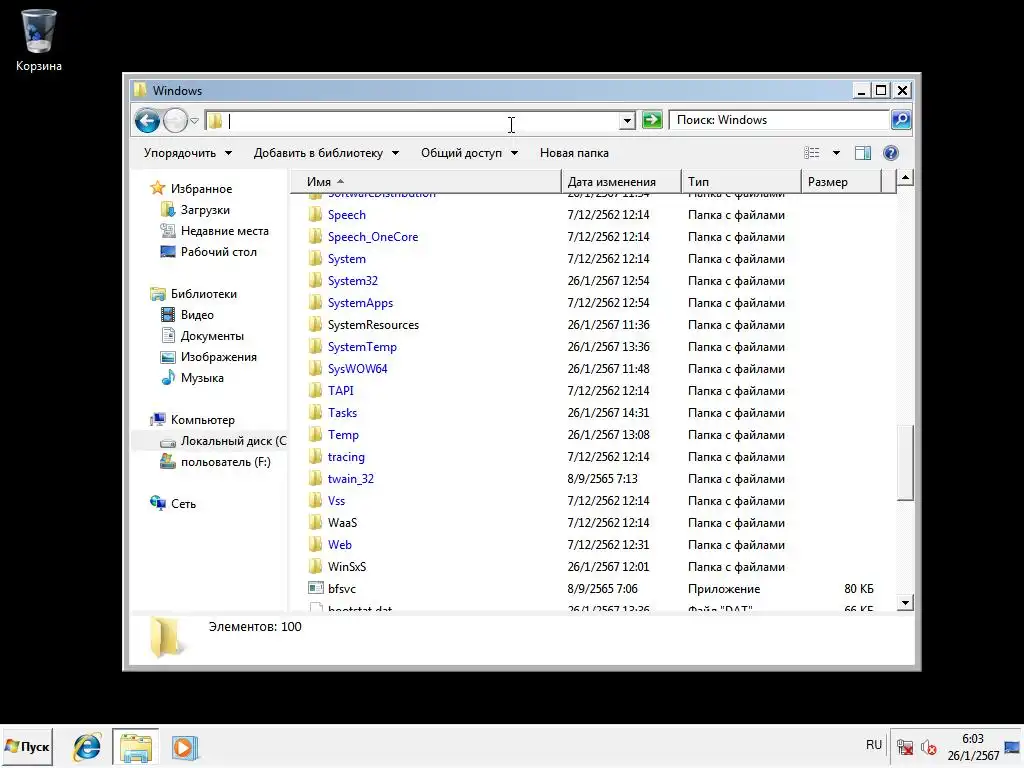
Task: Select the WaaS folder
Action: 342,522
